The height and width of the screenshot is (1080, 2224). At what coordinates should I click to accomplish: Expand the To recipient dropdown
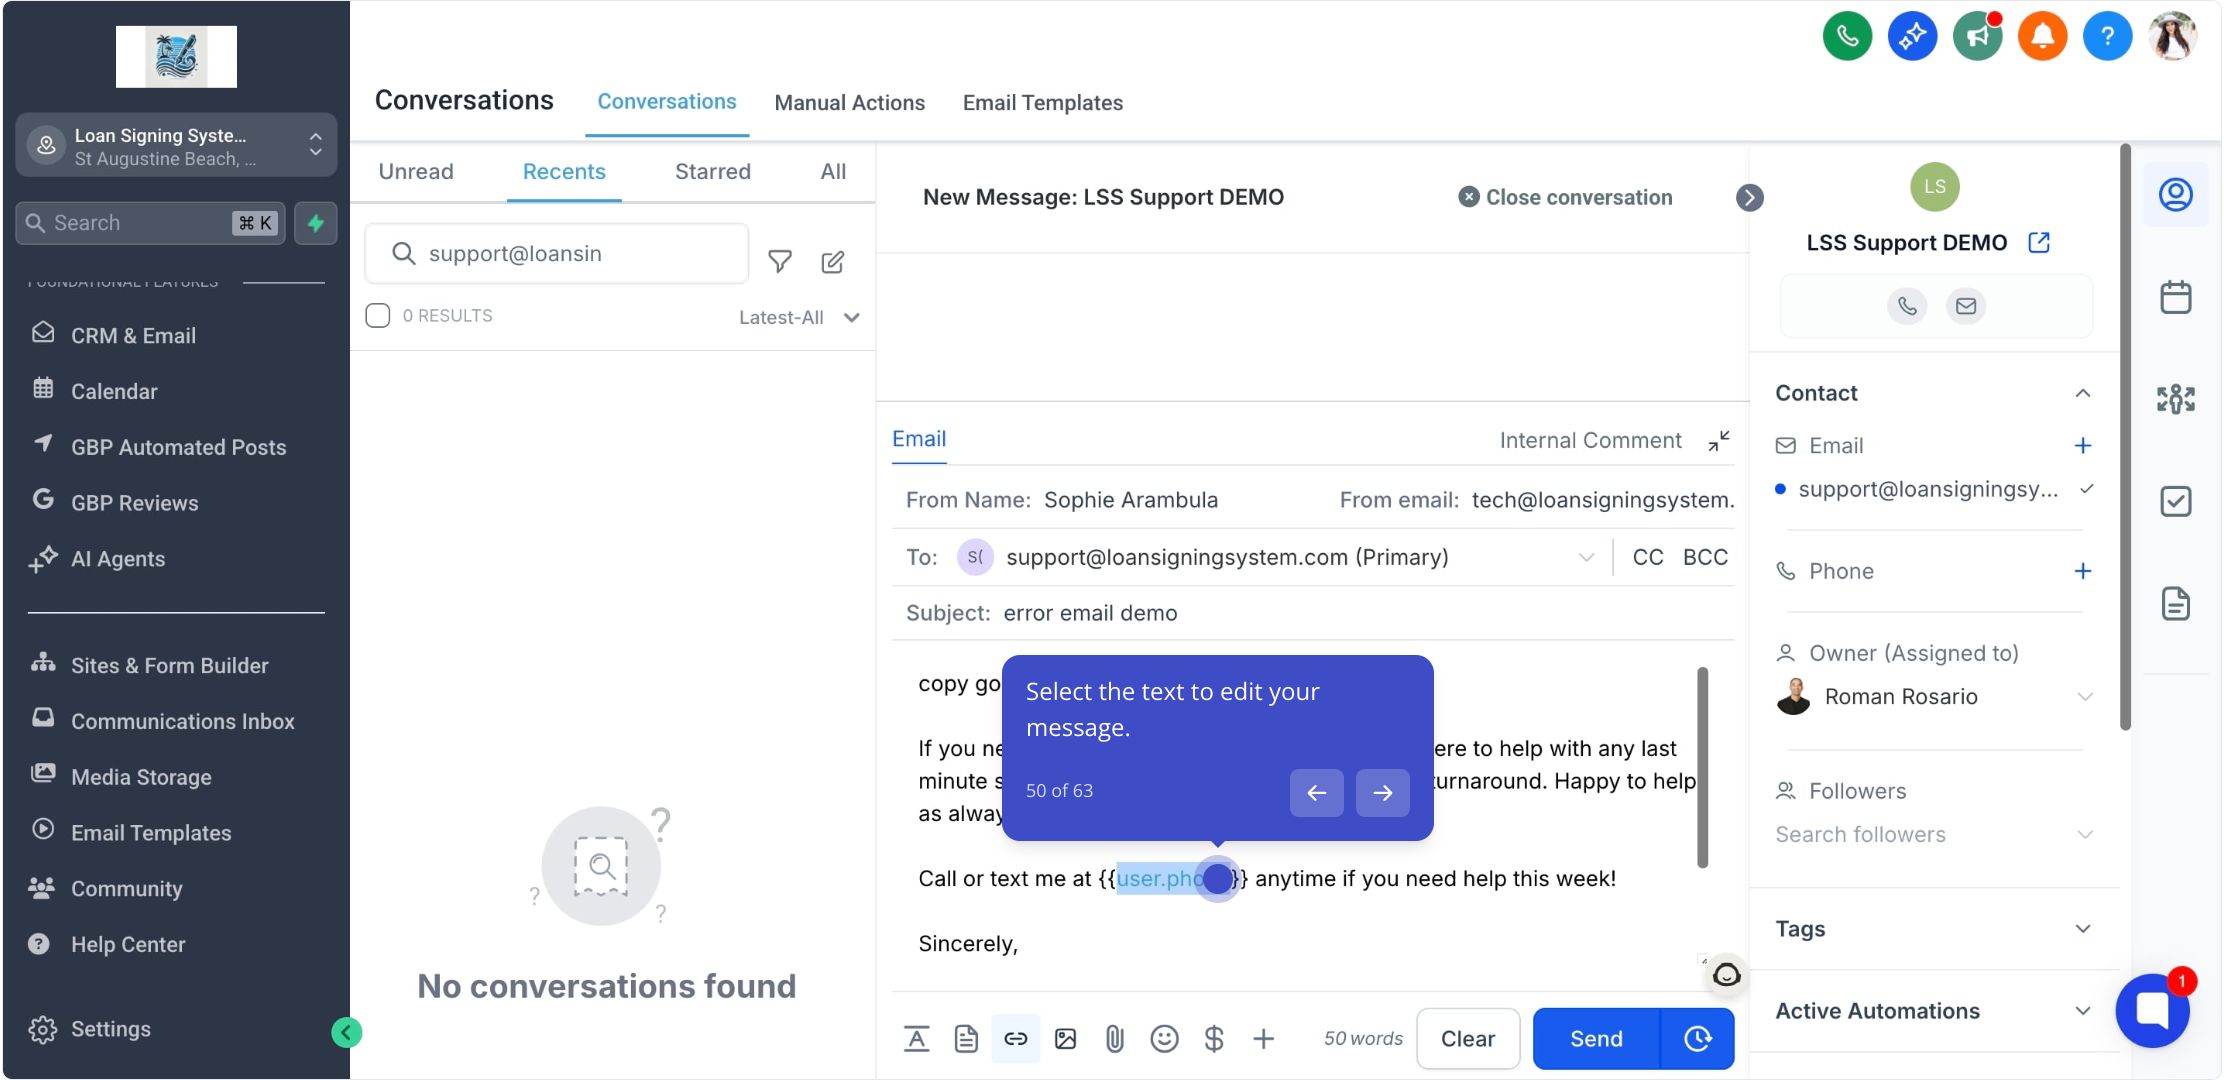pos(1586,558)
